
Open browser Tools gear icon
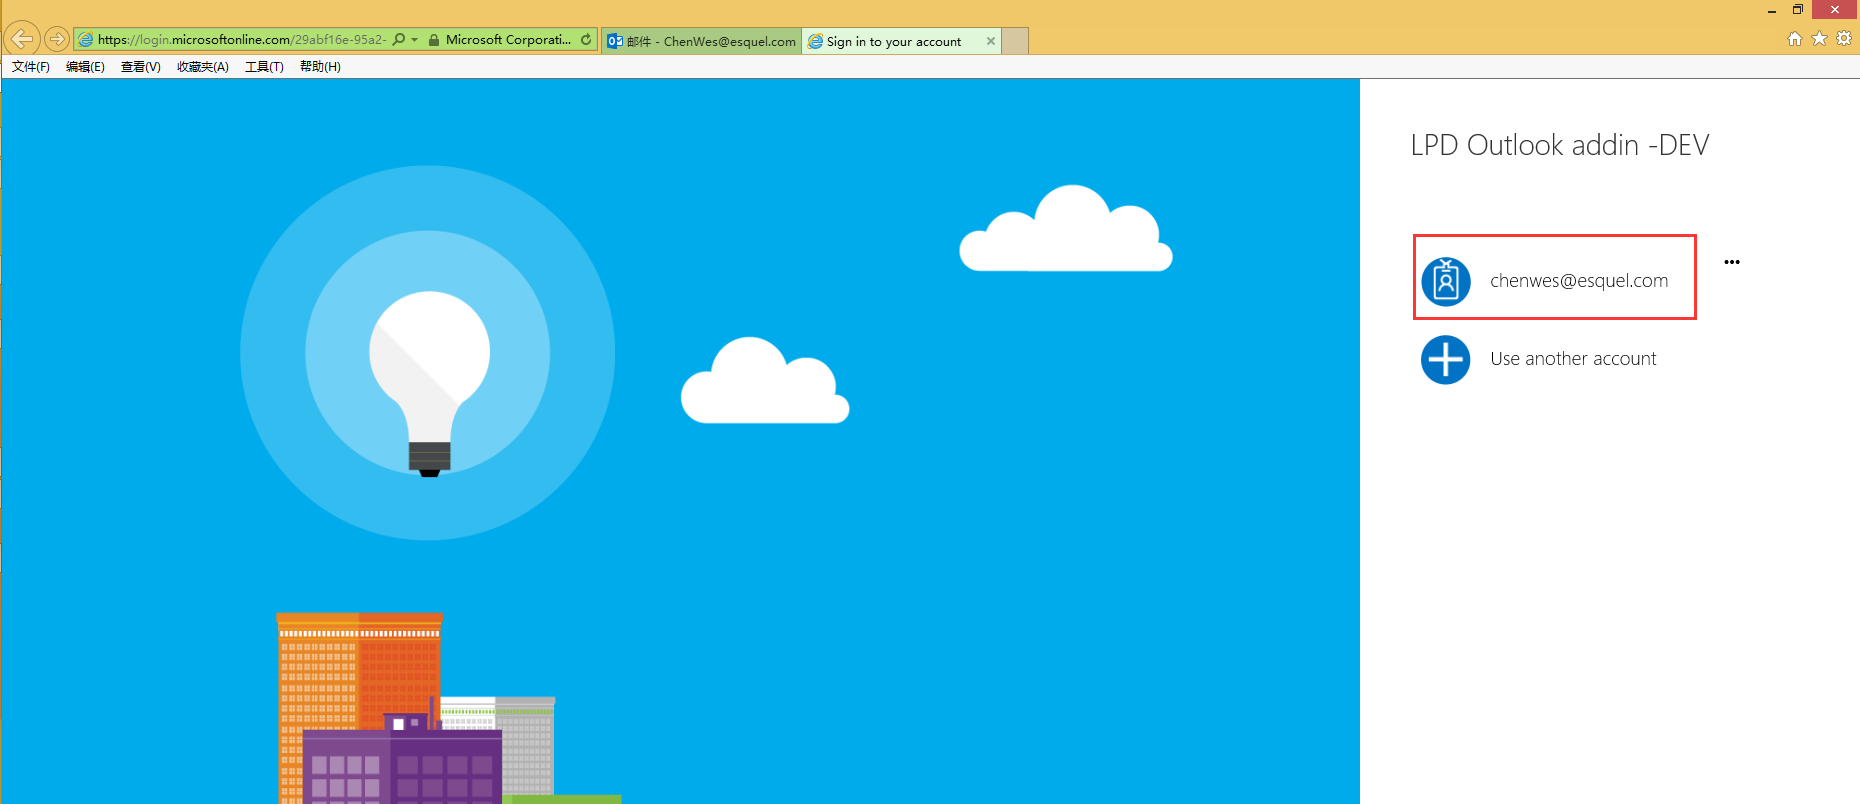click(x=1844, y=38)
